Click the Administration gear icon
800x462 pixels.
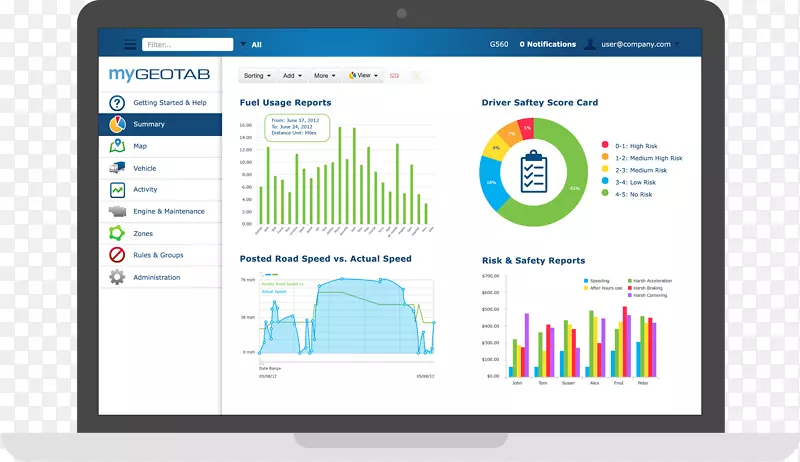[117, 277]
